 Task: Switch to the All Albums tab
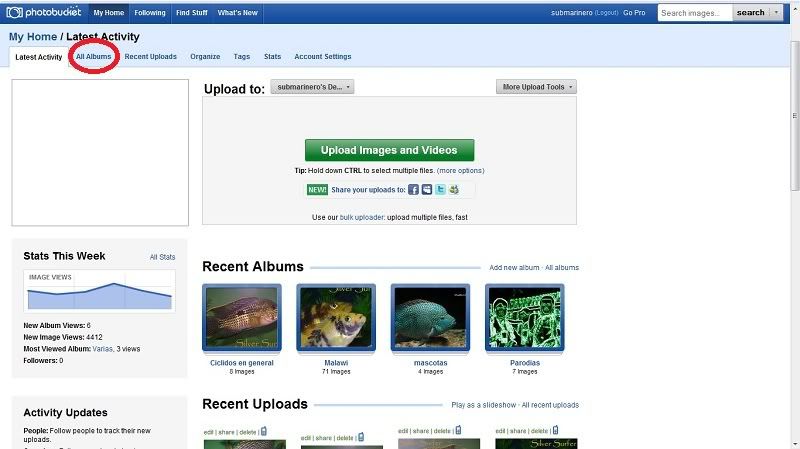click(94, 57)
